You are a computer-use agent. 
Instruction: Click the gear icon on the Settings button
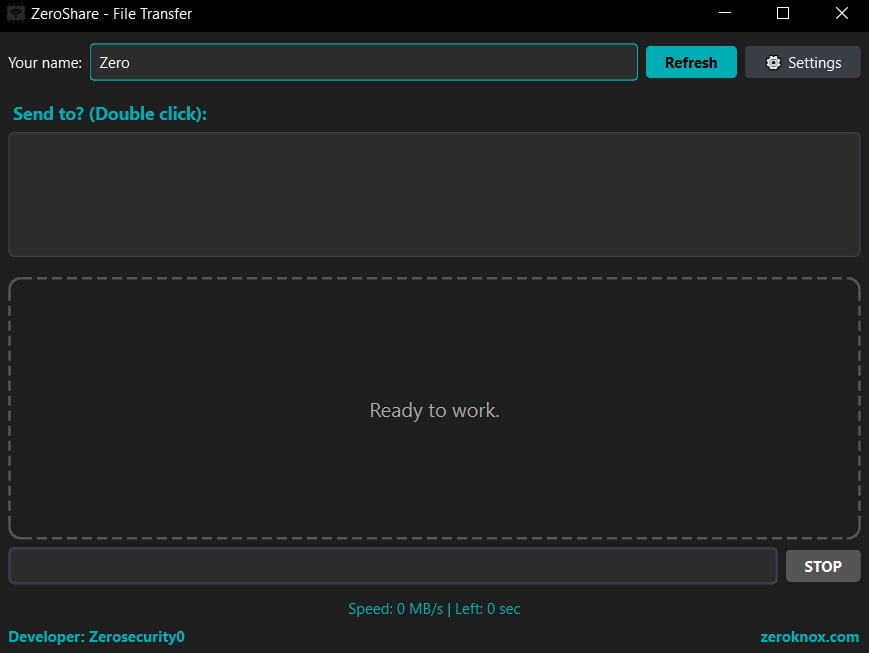773,63
